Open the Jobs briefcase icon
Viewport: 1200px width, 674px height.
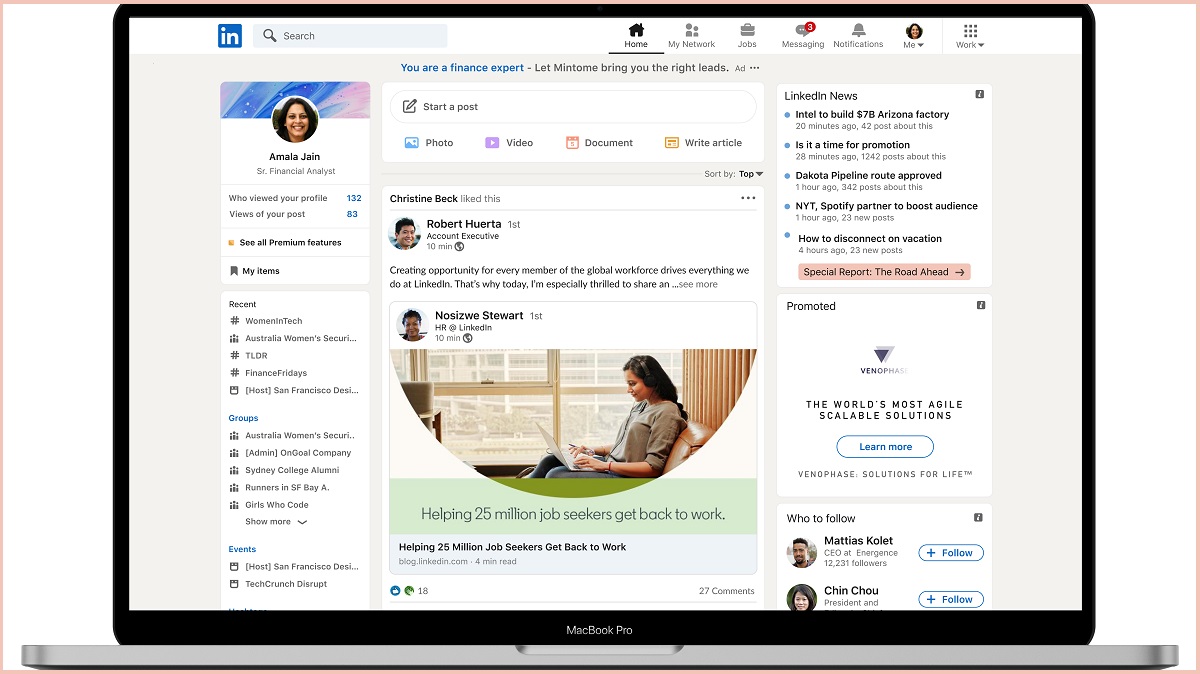747,31
